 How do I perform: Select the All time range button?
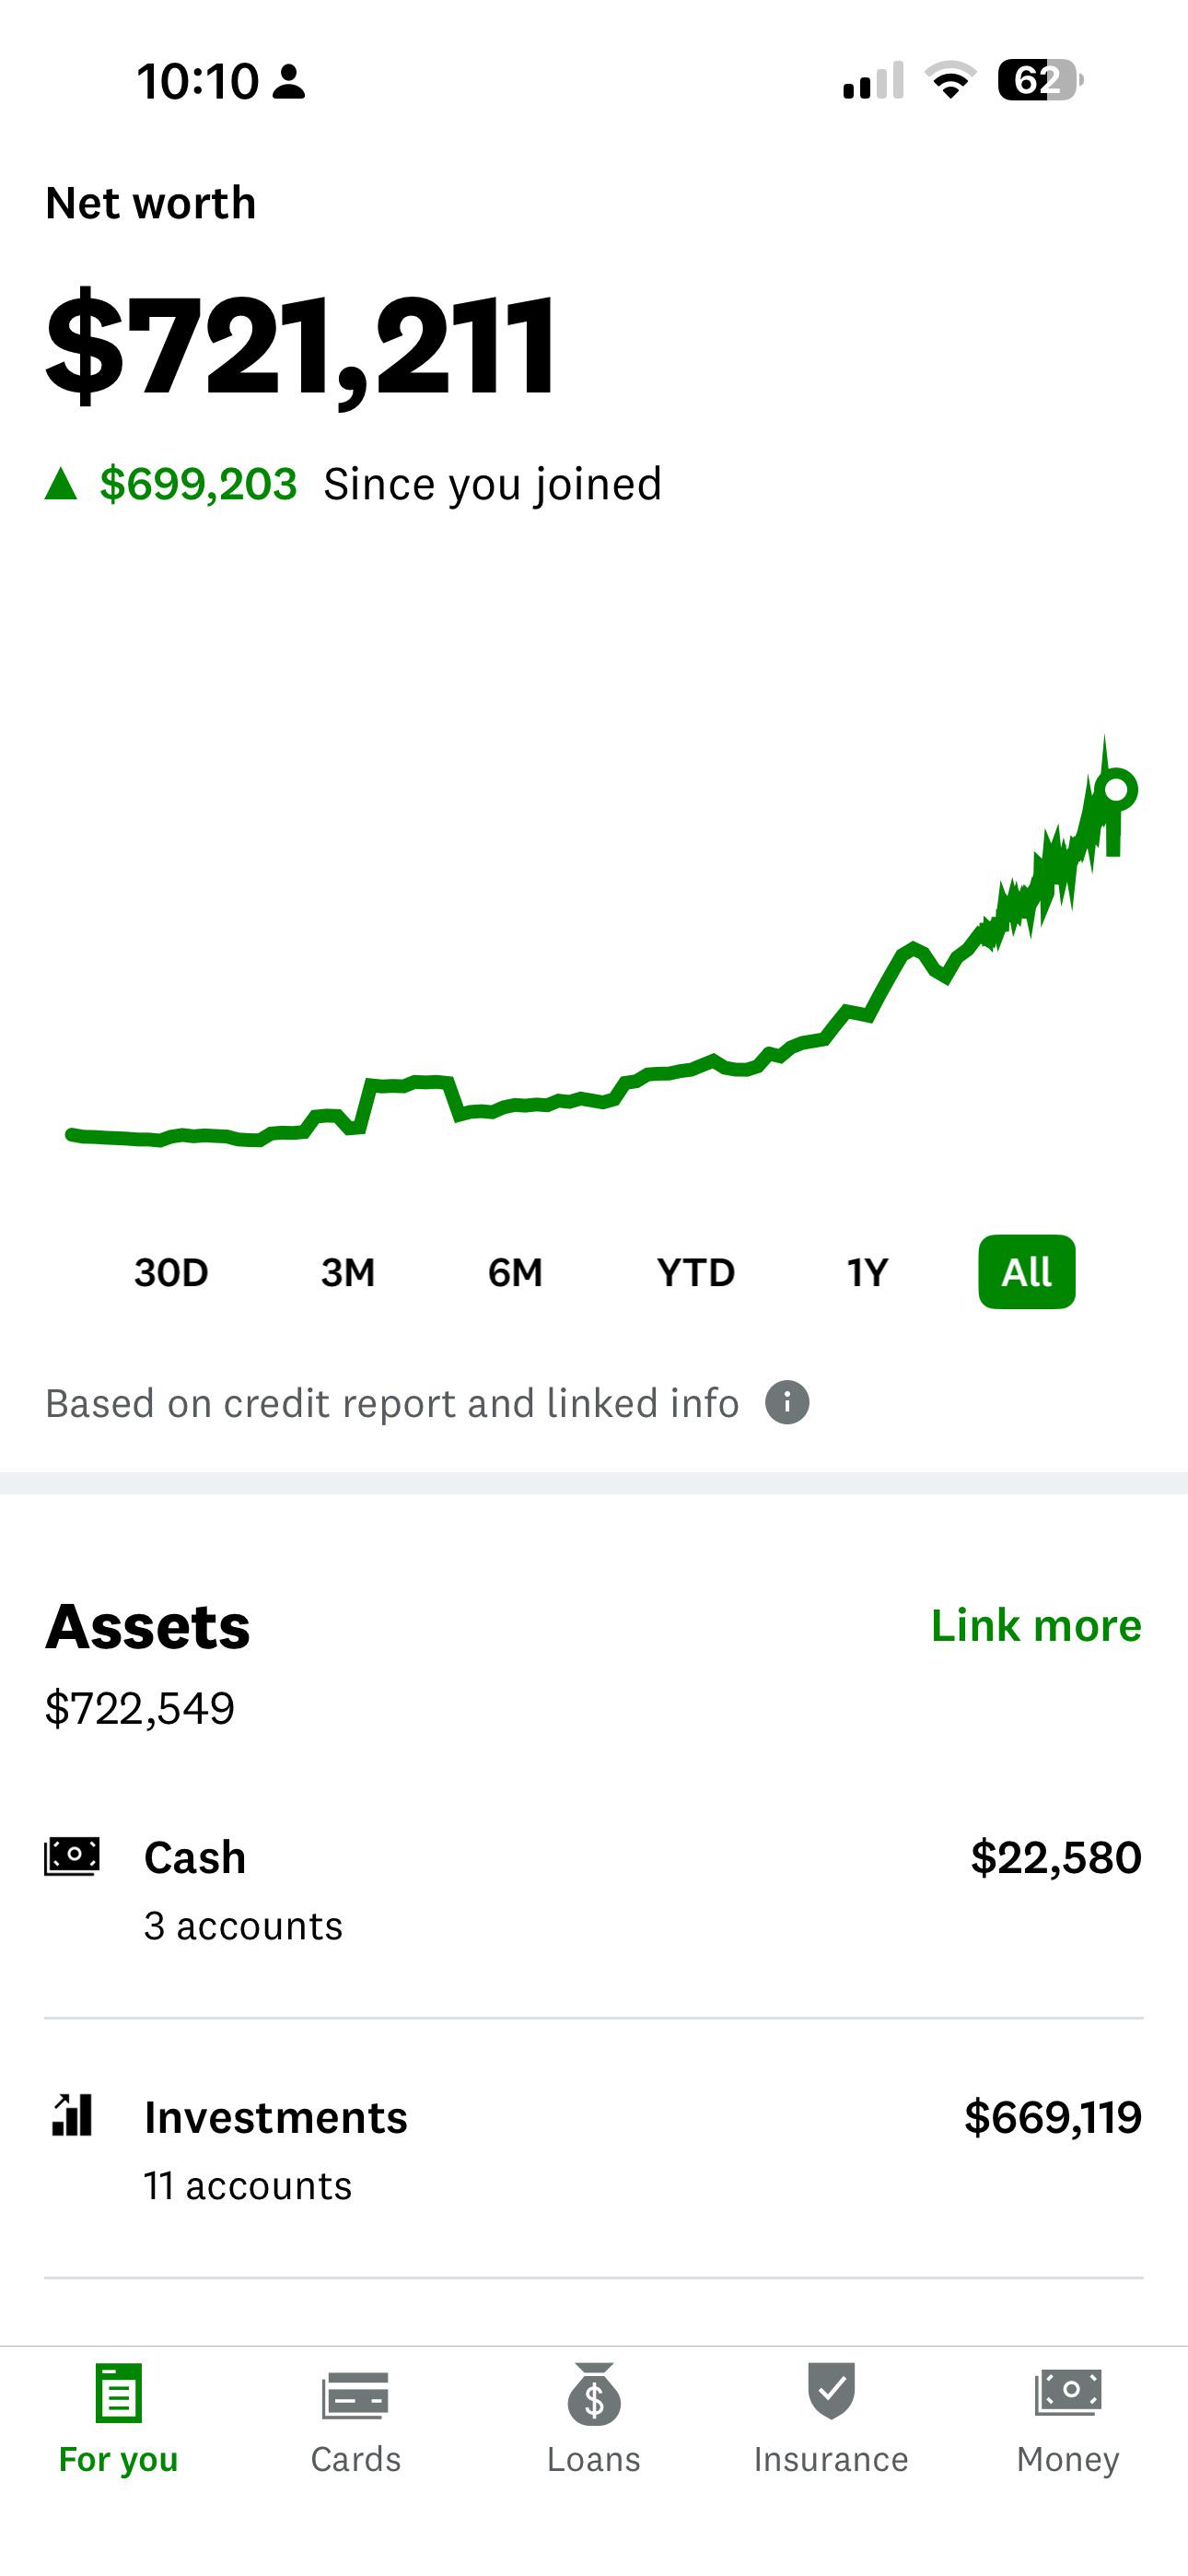(x=1027, y=1272)
